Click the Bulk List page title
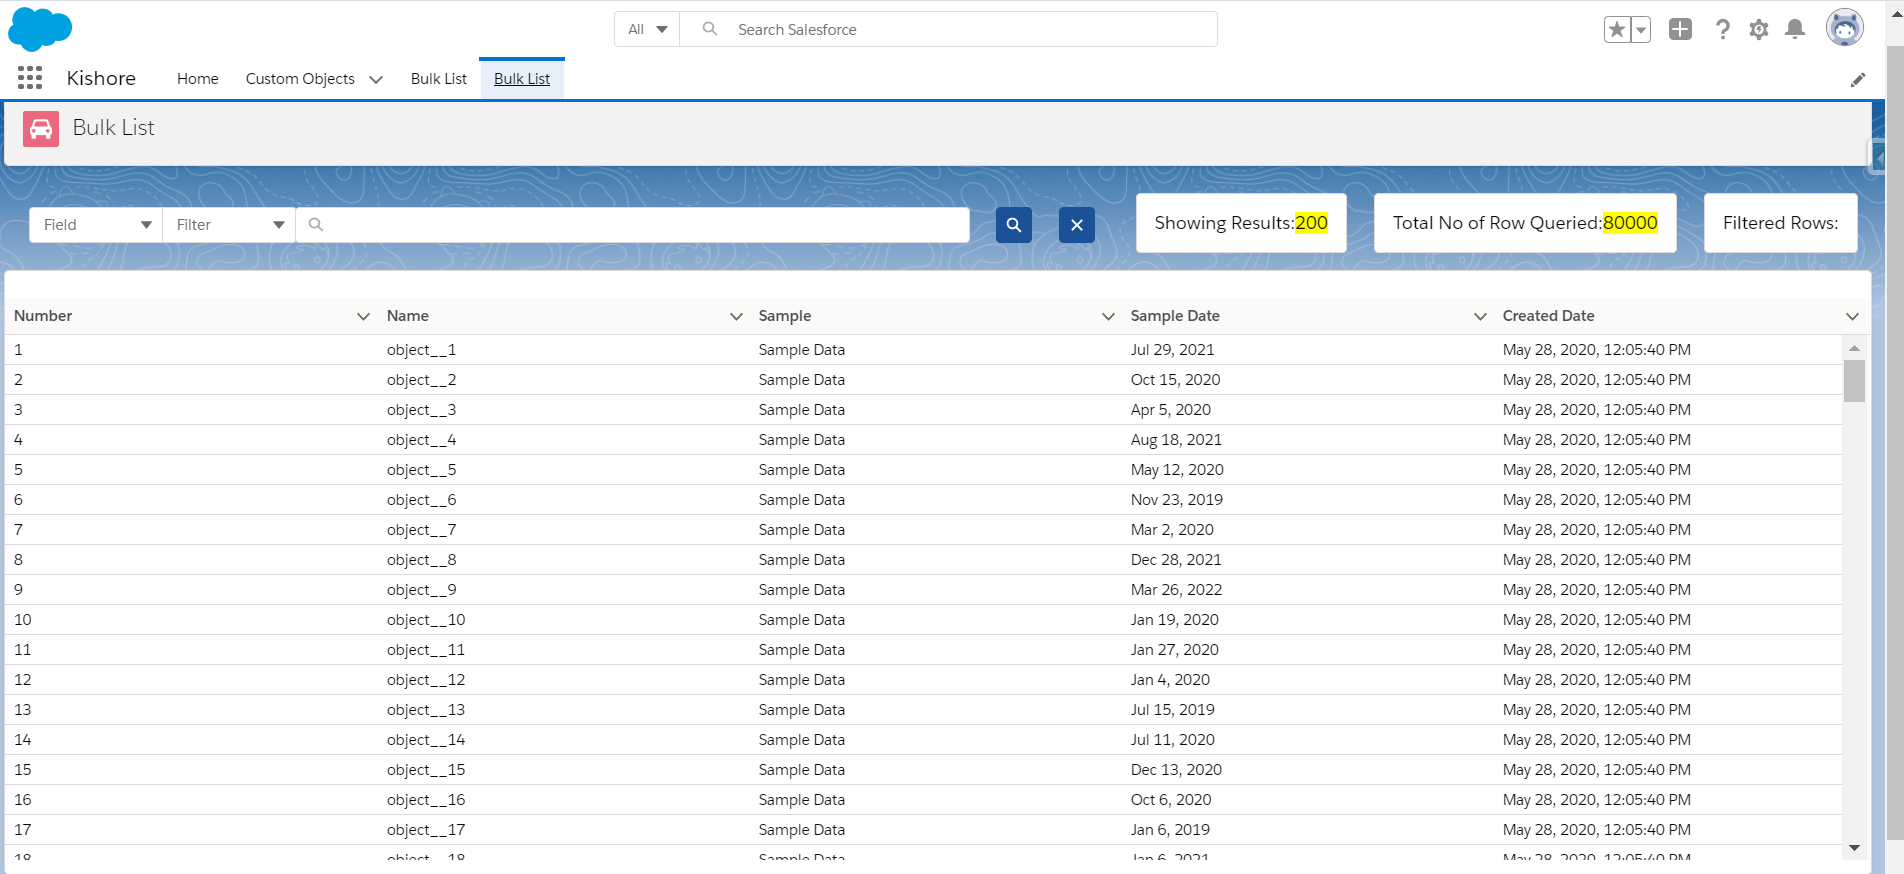Image resolution: width=1904 pixels, height=874 pixels. click(x=113, y=128)
